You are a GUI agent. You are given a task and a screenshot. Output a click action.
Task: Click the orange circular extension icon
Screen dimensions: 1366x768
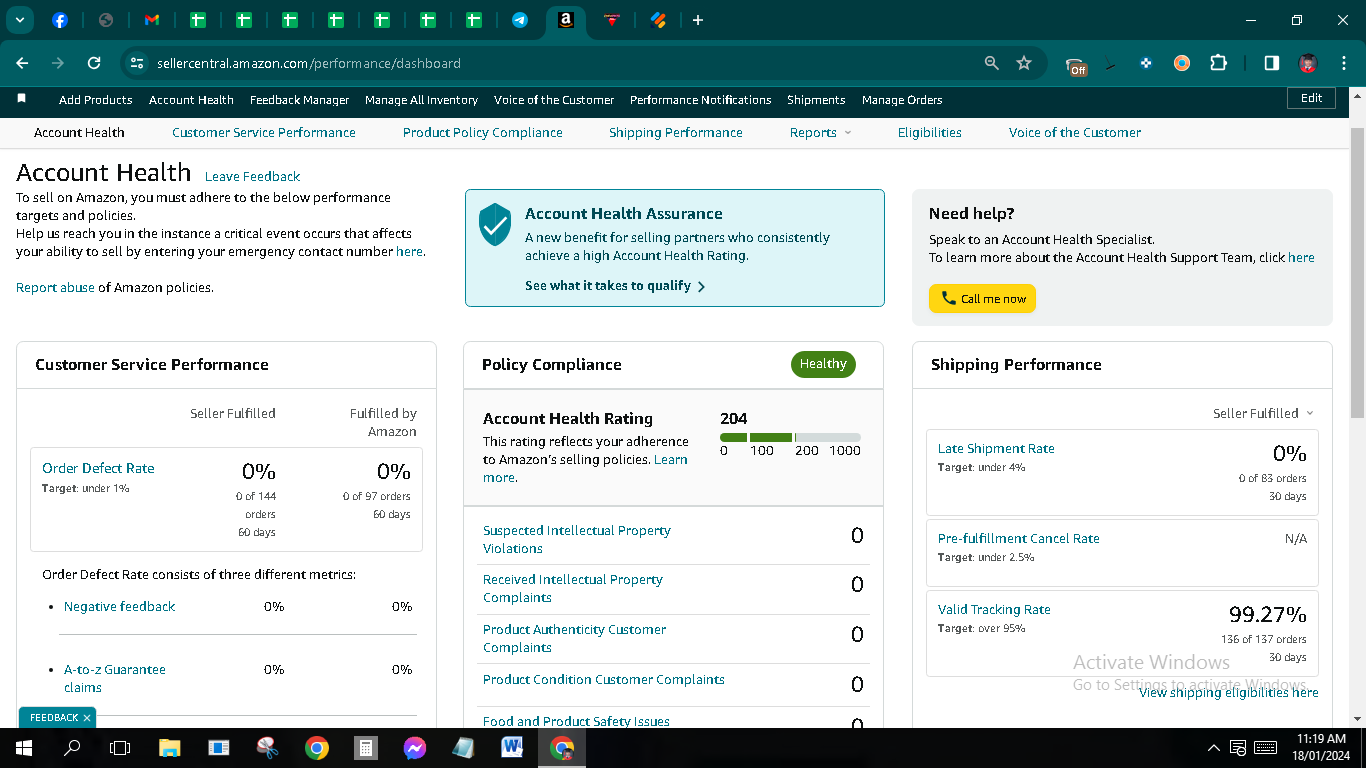tap(1182, 63)
